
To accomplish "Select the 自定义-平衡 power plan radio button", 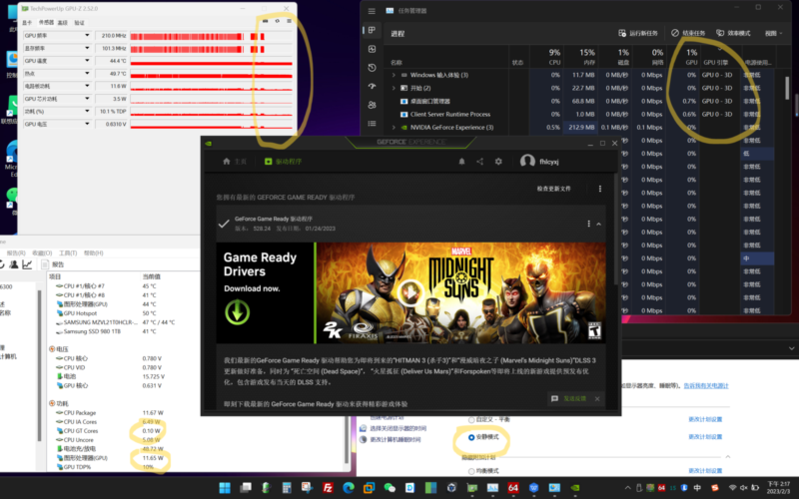I will tap(471, 419).
